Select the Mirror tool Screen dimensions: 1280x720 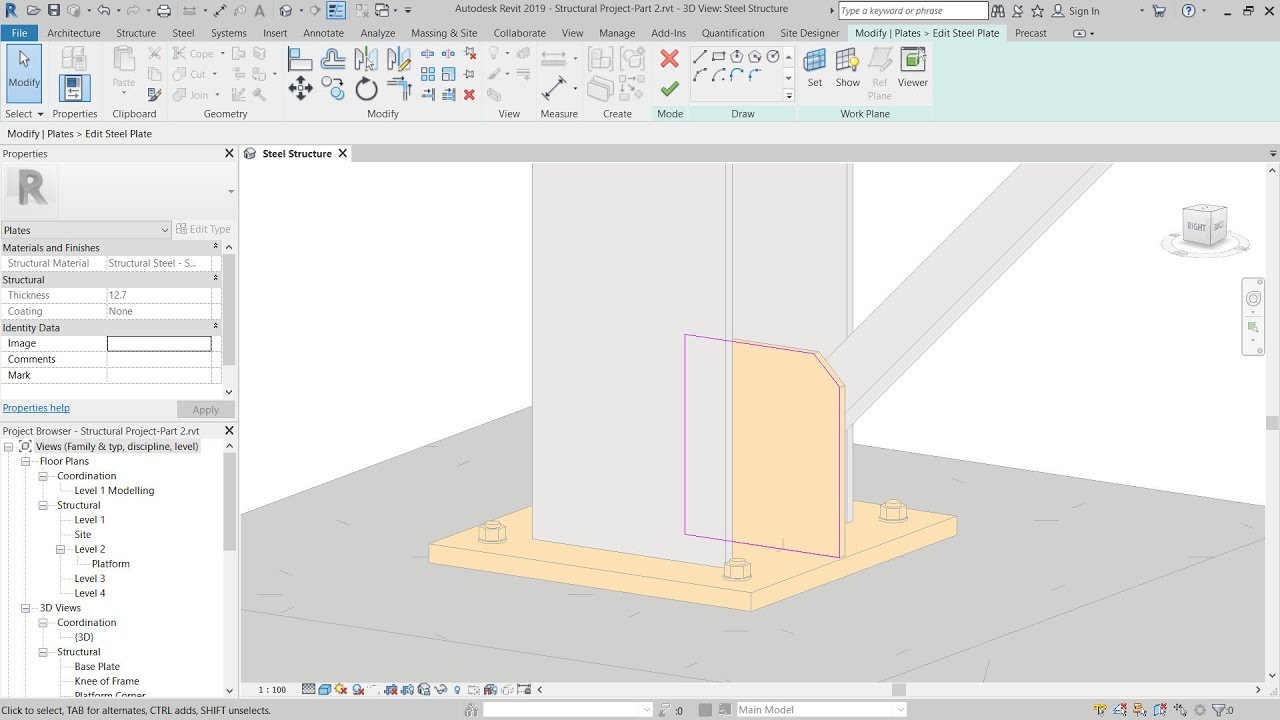point(366,60)
